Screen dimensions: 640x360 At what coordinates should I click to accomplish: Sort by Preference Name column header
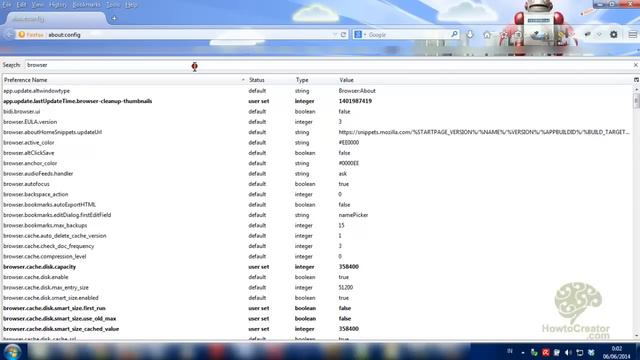(124, 80)
